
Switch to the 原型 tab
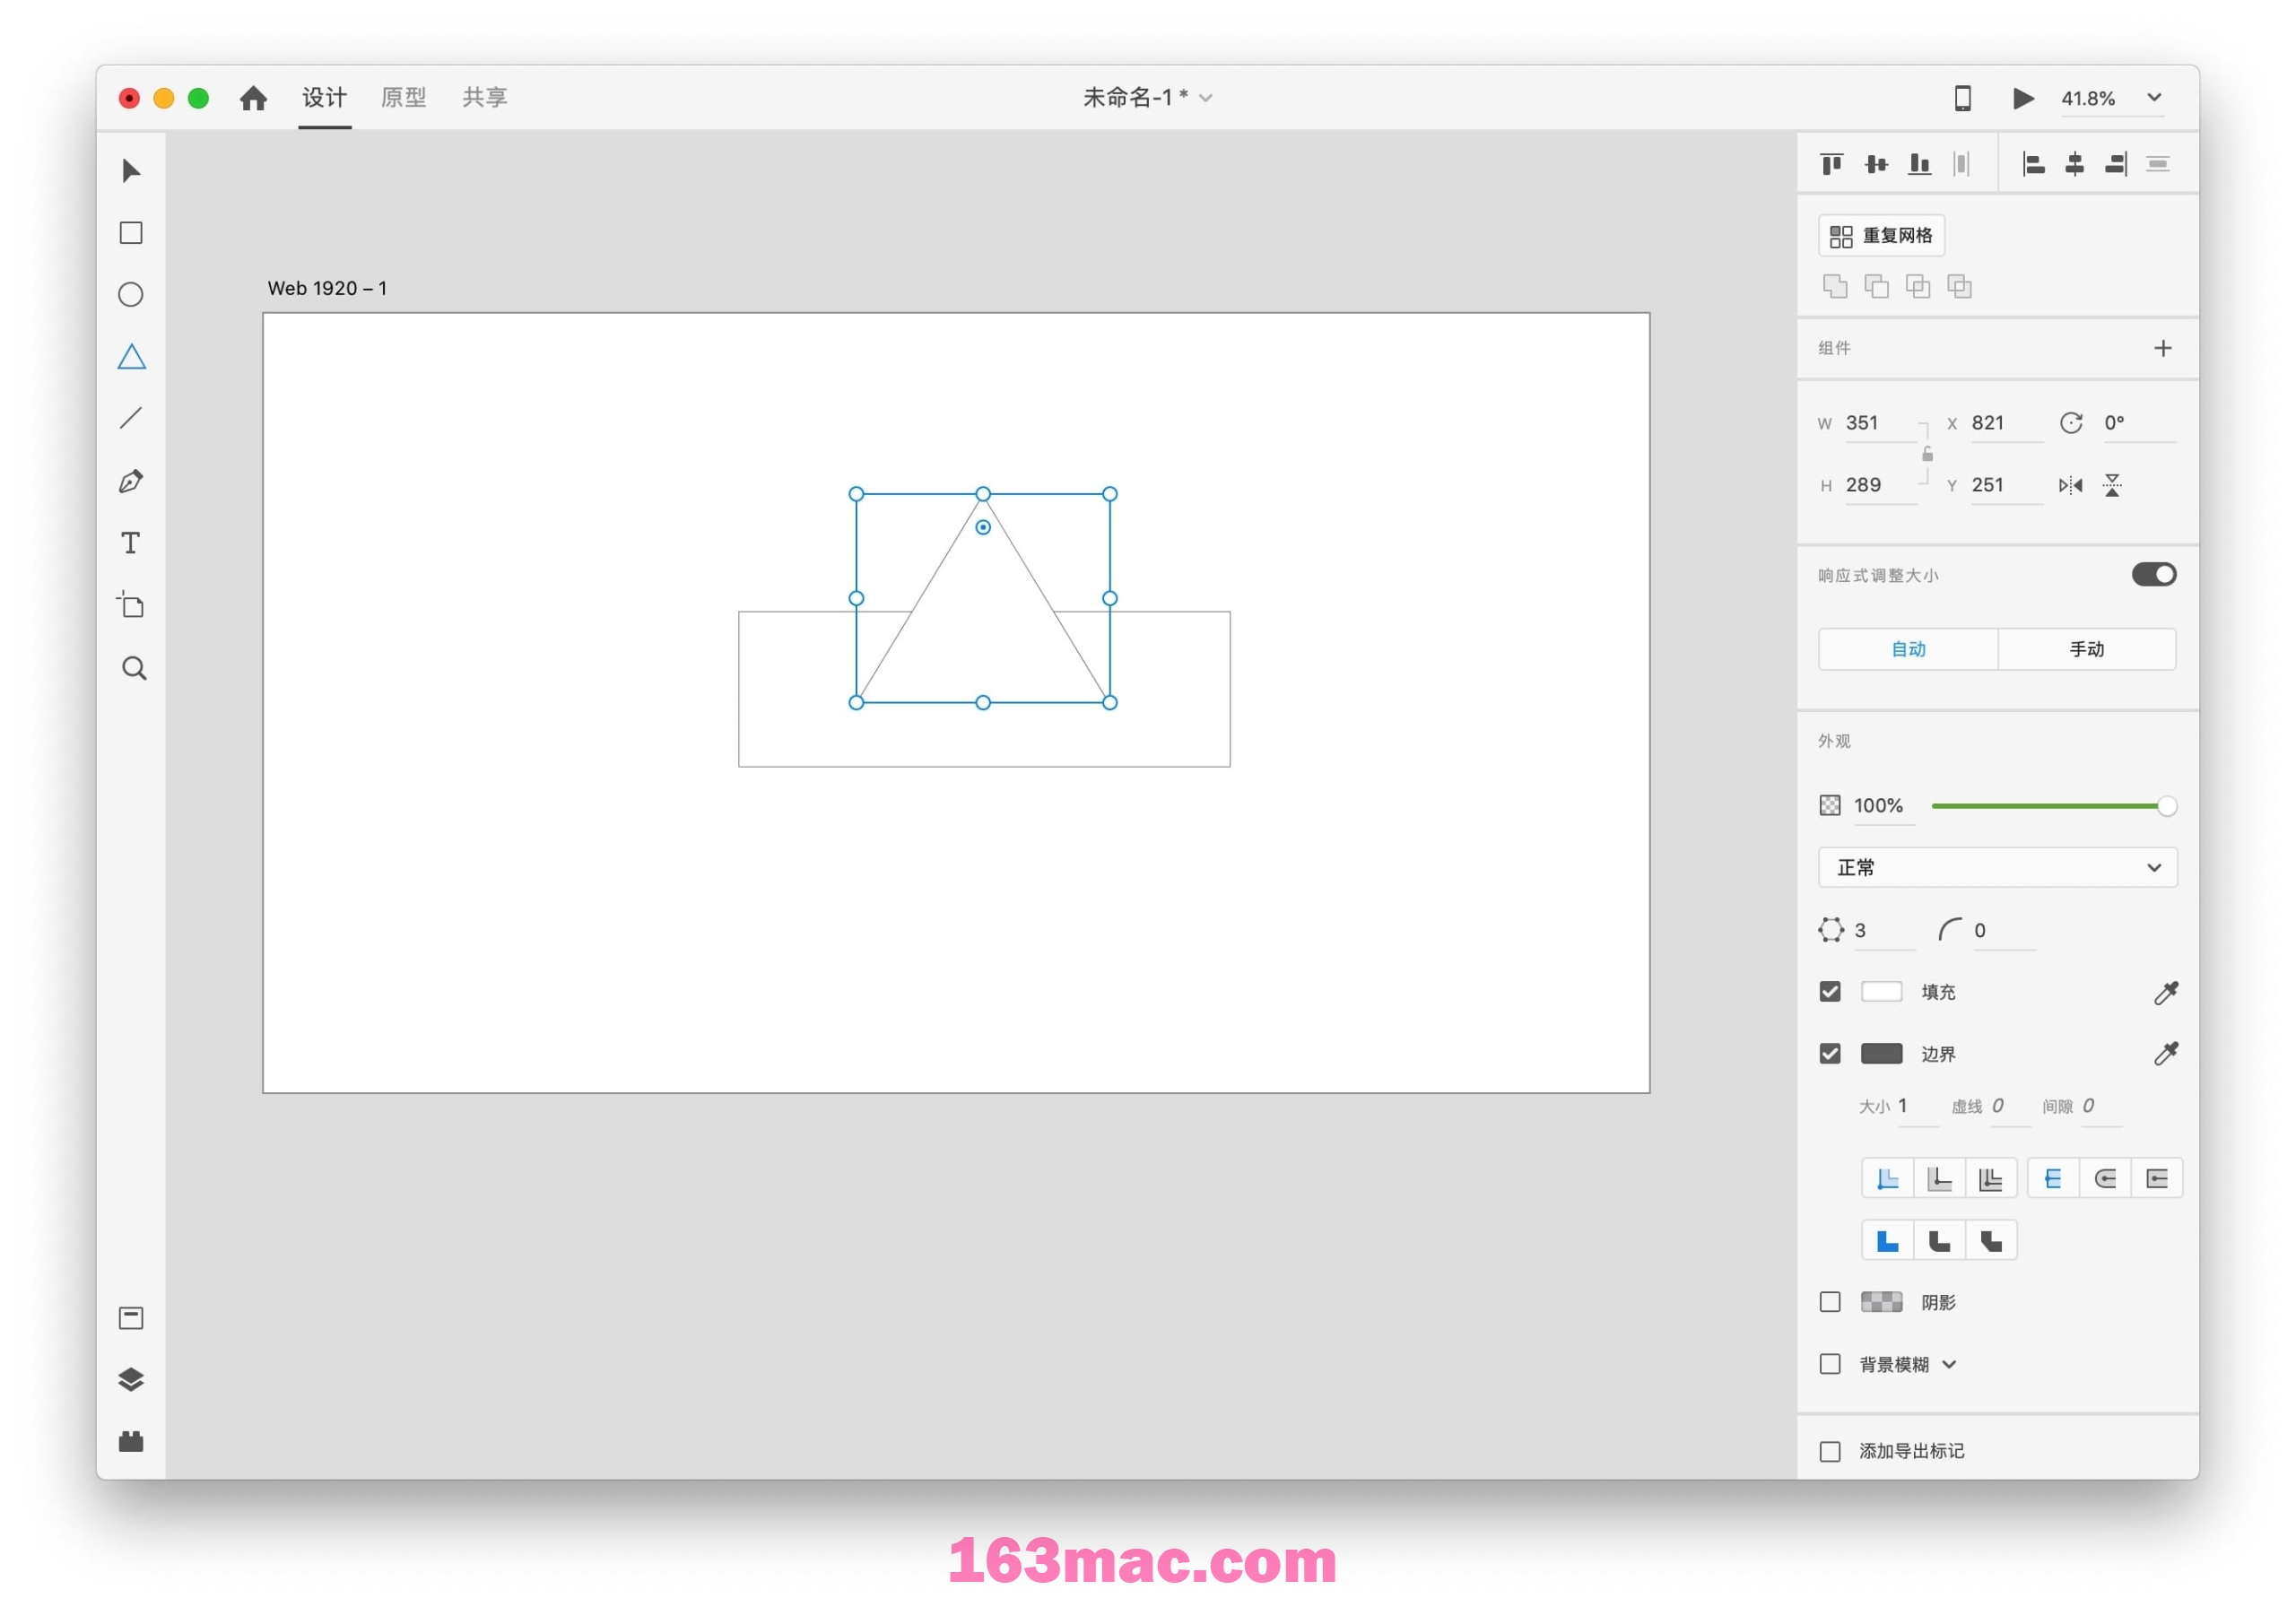click(404, 97)
